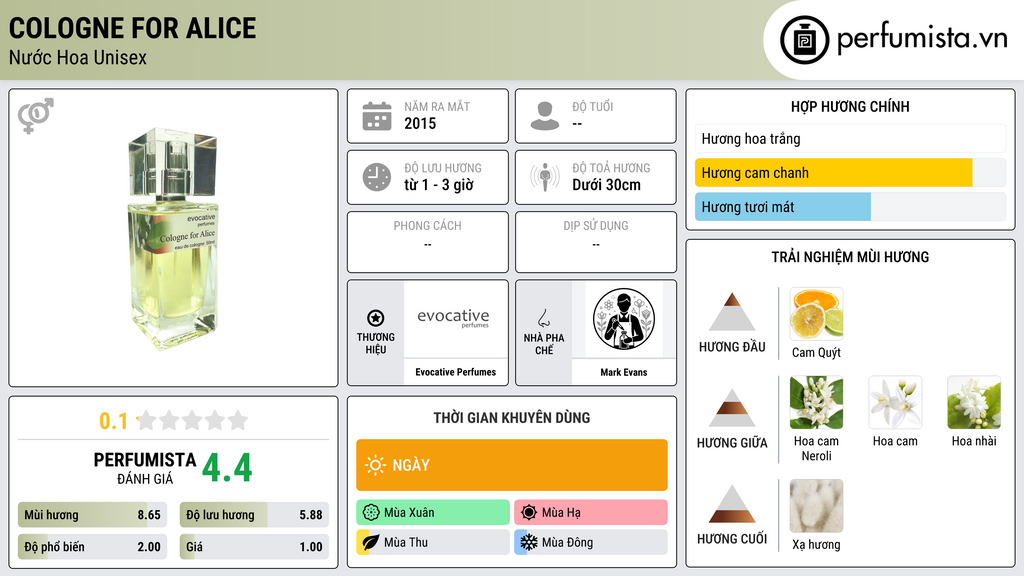Image resolution: width=1024 pixels, height=576 pixels.
Task: Click the autumn leaf icon beside Mùa Thu
Action: coord(370,542)
